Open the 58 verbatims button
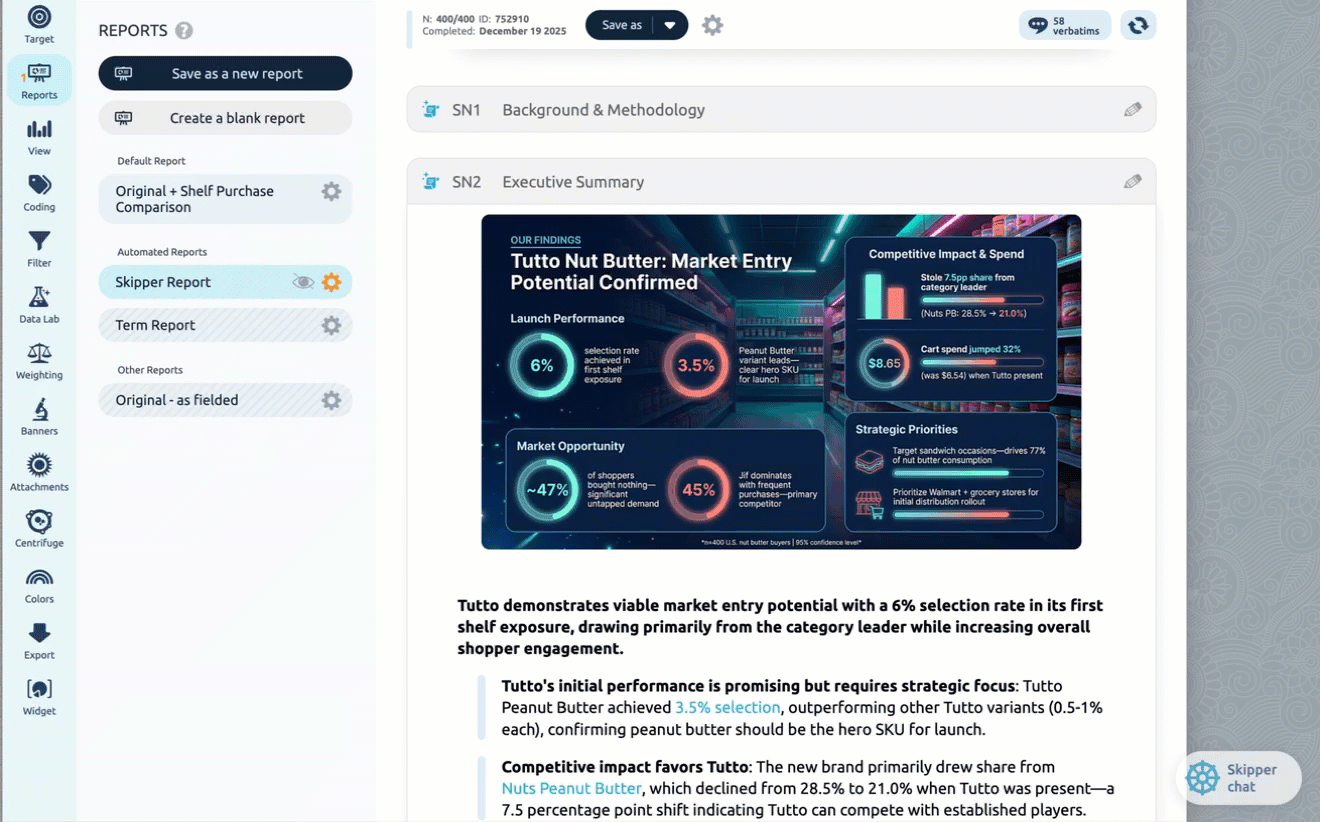 1064,25
